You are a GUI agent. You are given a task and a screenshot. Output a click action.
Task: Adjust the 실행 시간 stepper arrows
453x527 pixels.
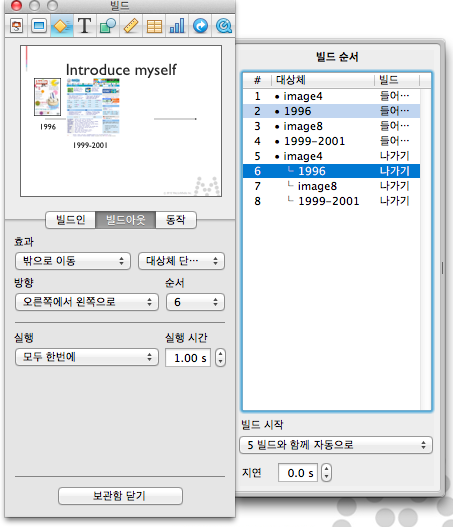[x=220, y=358]
